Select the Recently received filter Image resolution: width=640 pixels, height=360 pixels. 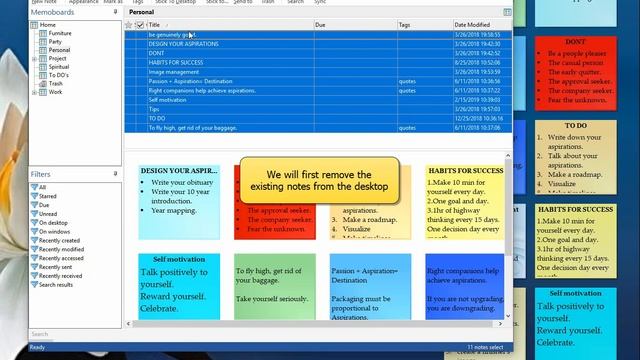[x=60, y=276]
